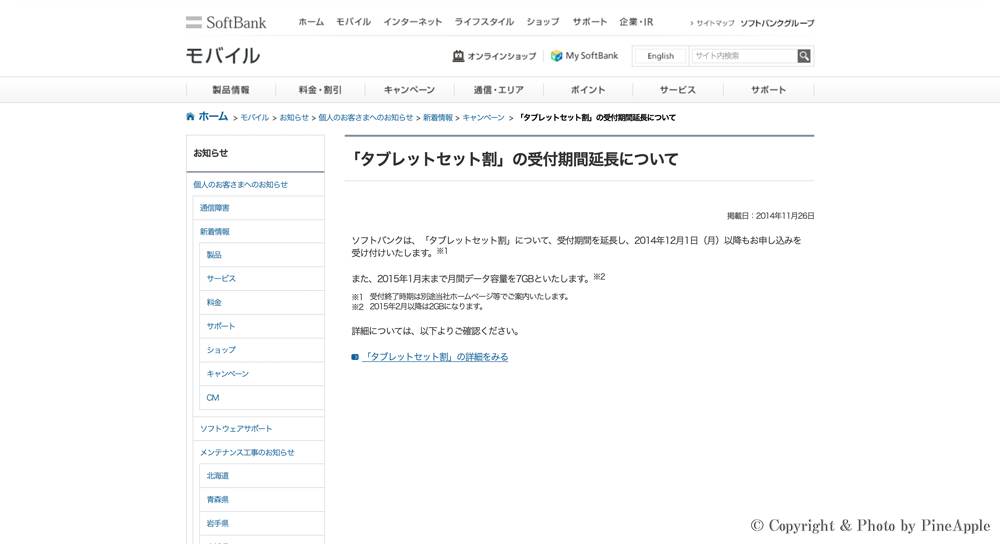Open インターネット in top navigation
This screenshot has width=1000, height=544.
413,22
